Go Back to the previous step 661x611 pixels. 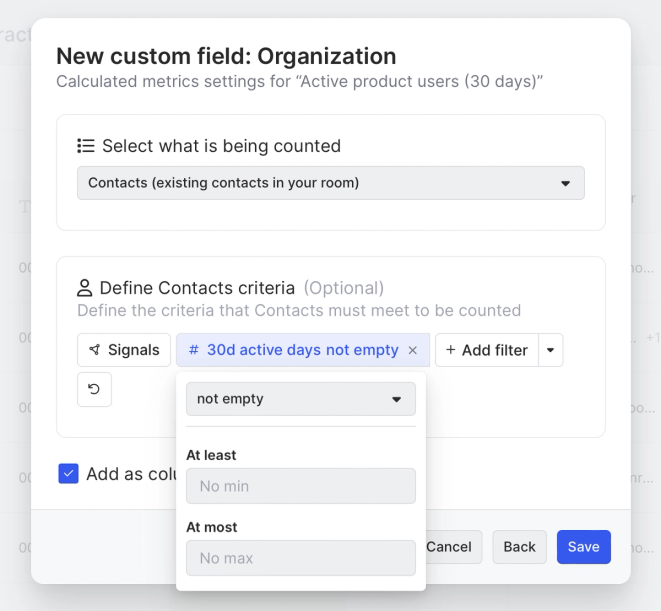point(519,547)
